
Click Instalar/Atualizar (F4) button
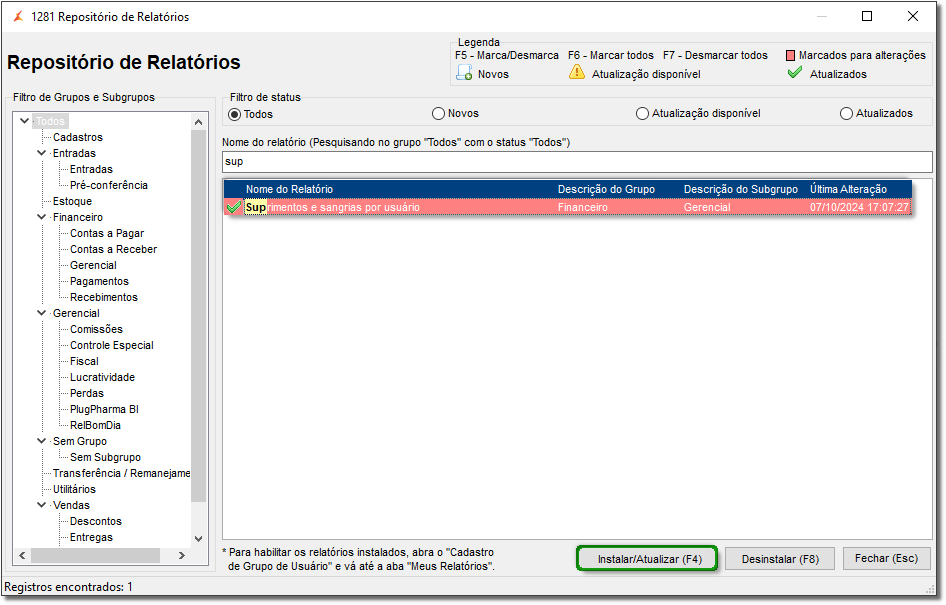coord(647,559)
